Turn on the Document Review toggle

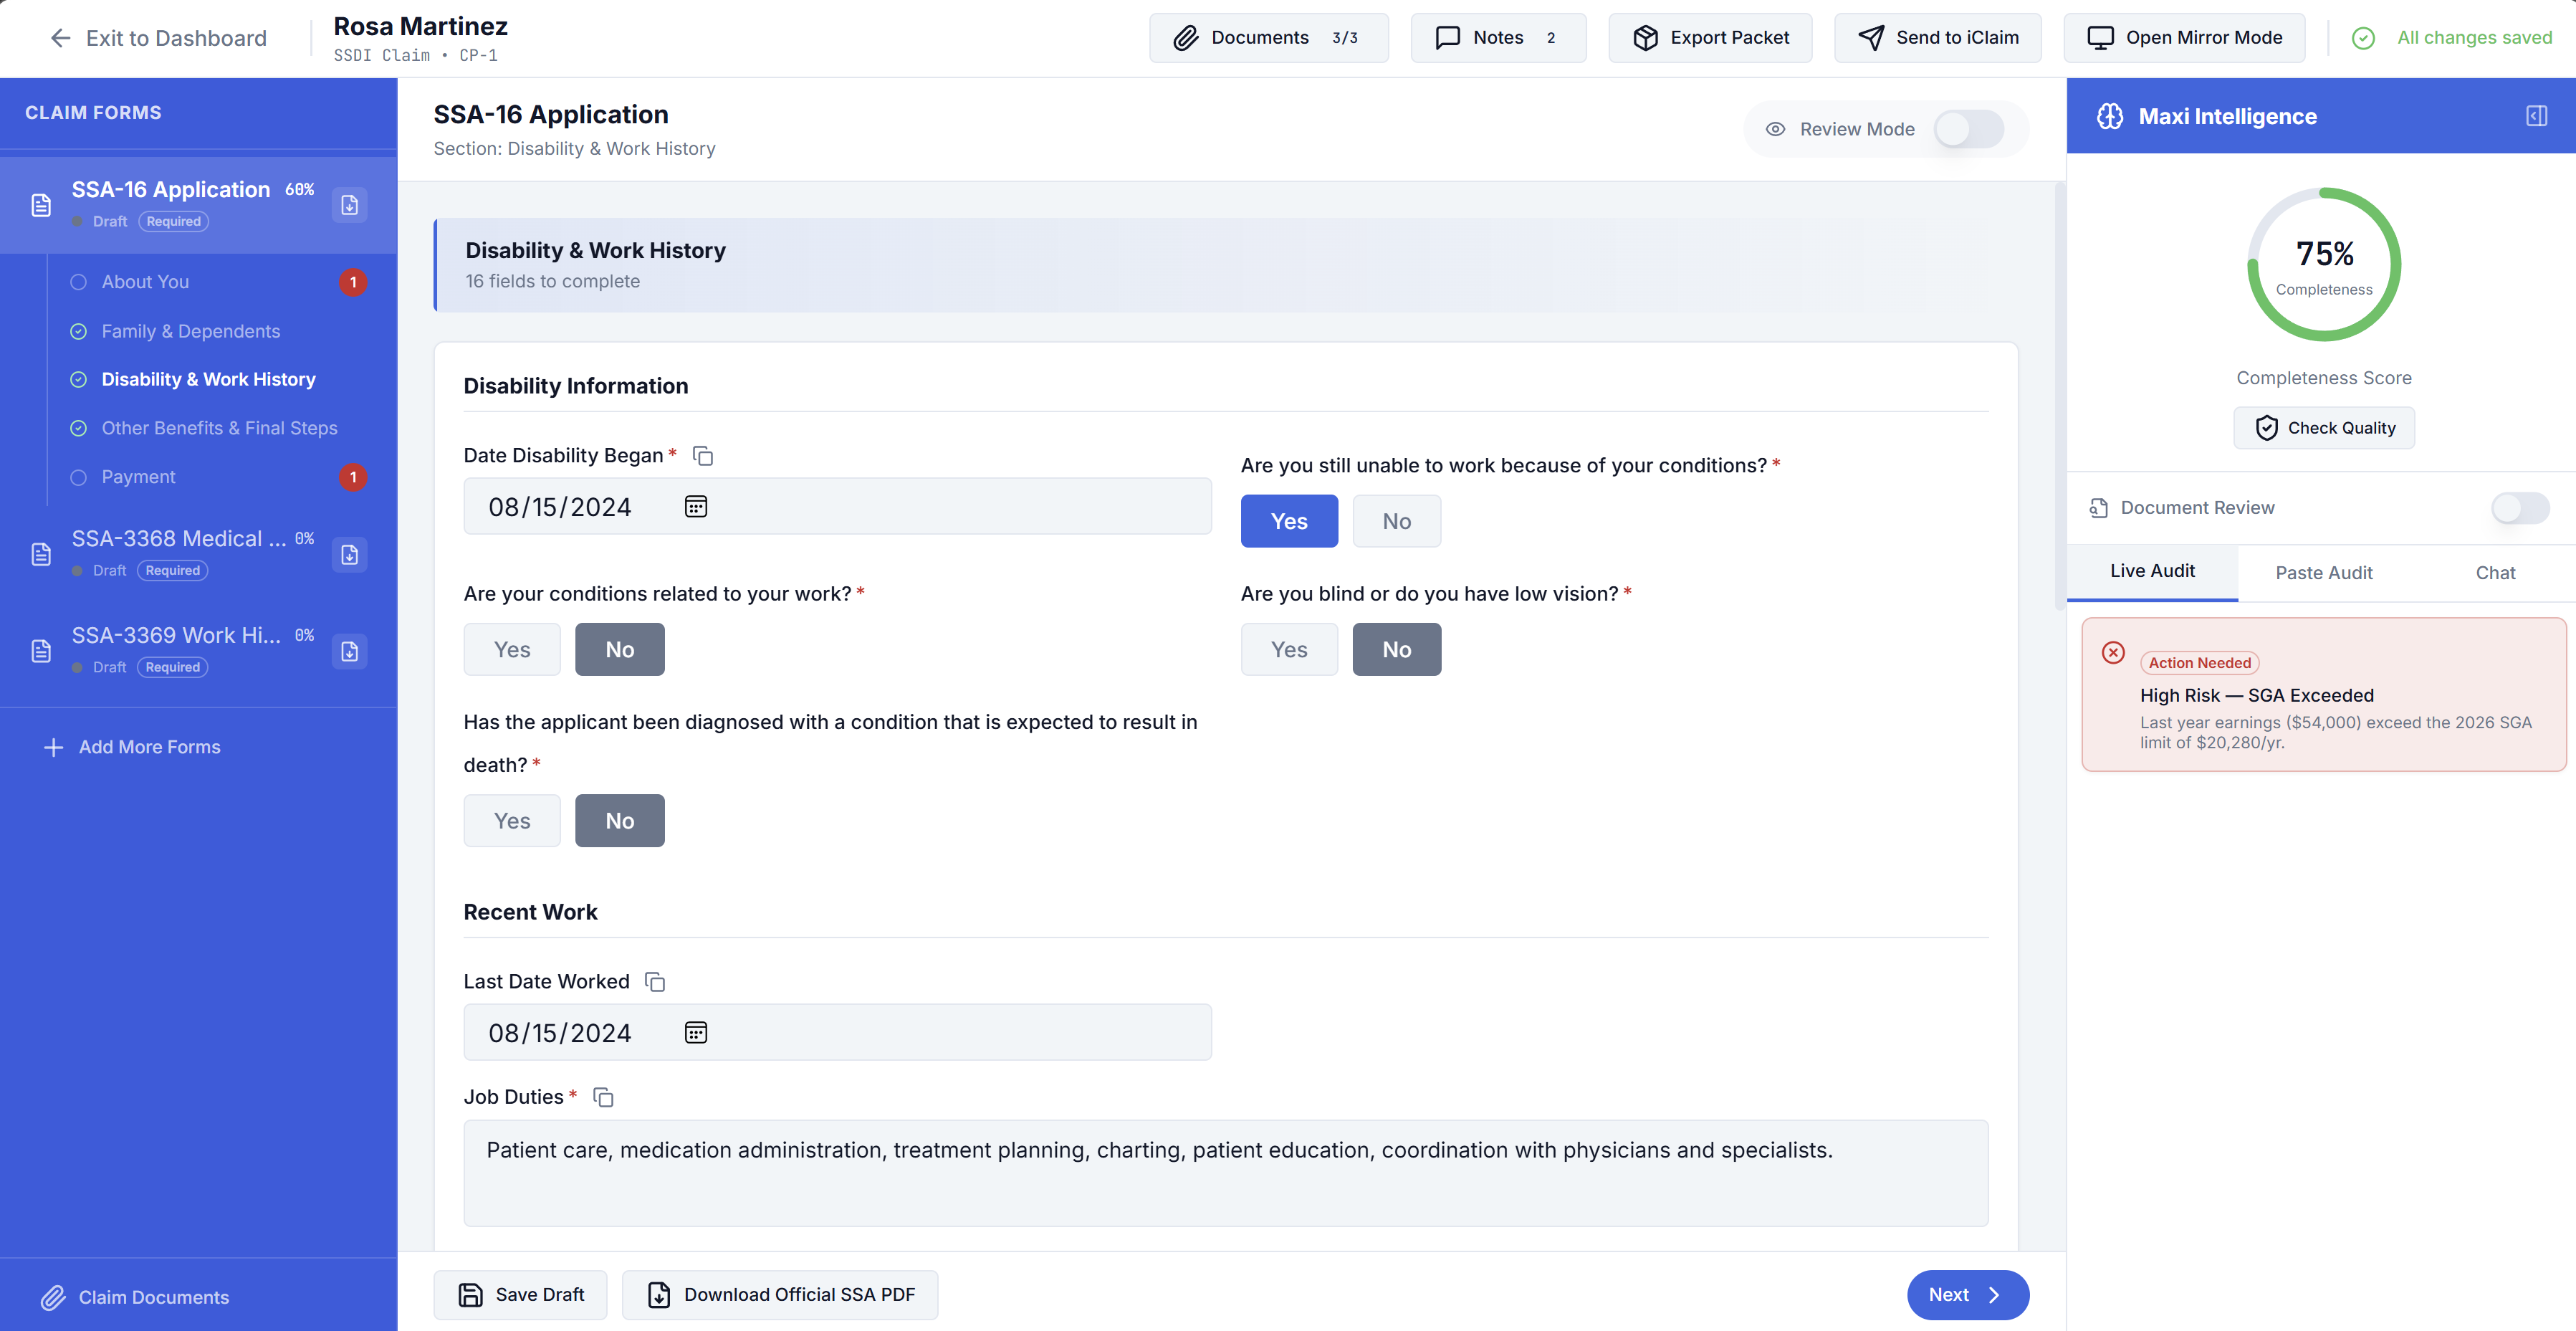point(2520,507)
